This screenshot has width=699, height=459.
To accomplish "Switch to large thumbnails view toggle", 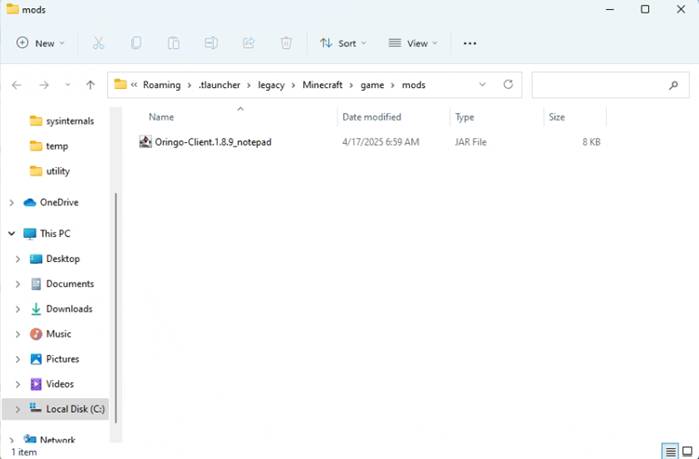I will 686,451.
